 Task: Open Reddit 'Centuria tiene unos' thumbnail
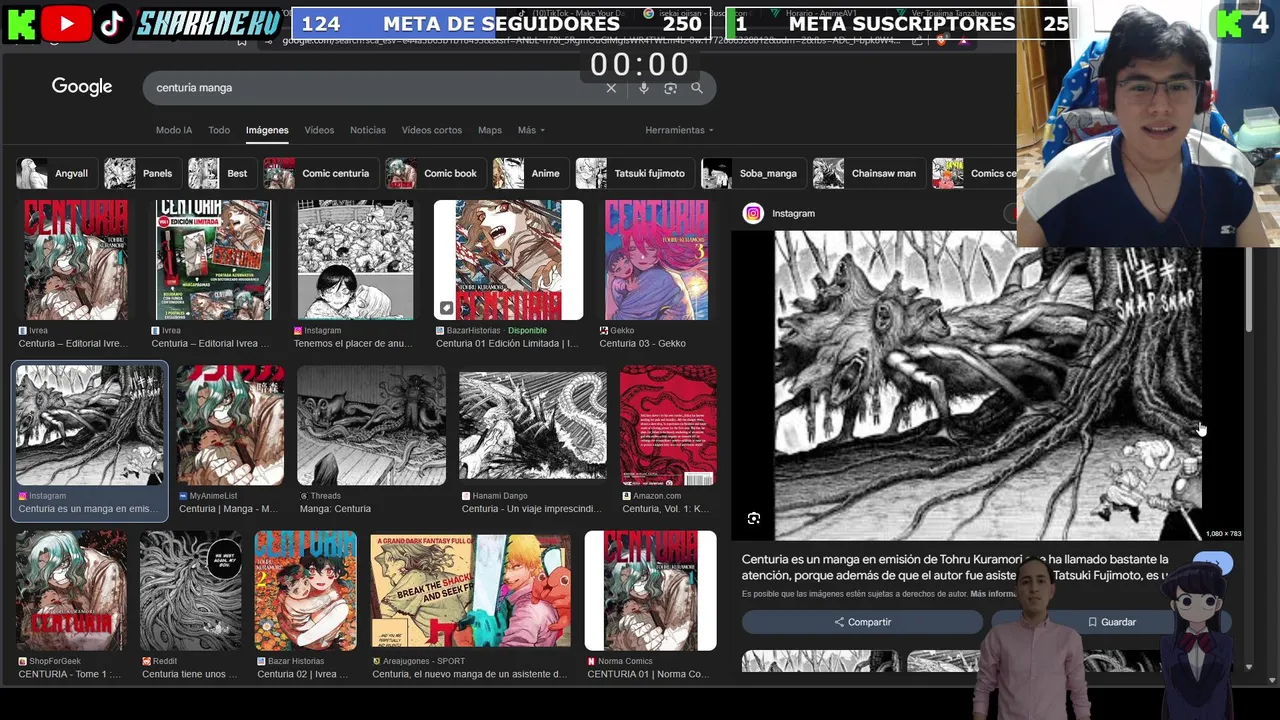point(191,591)
